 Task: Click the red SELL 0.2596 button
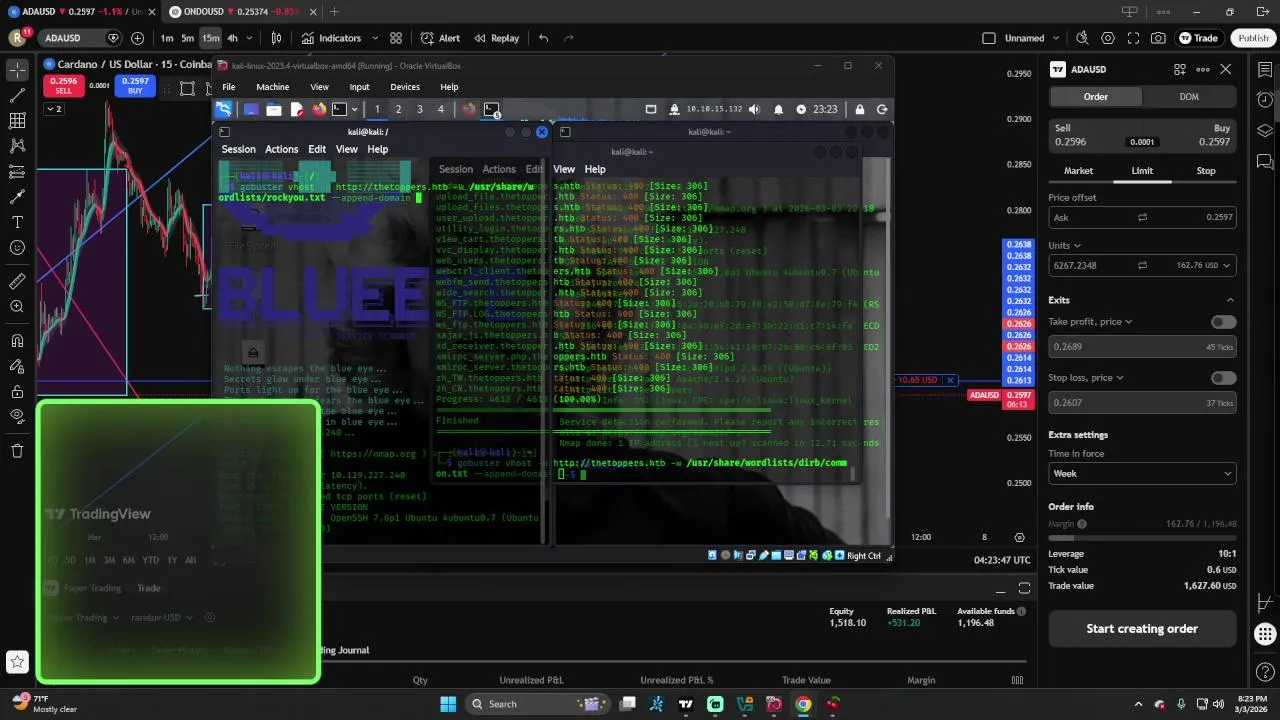coord(63,86)
